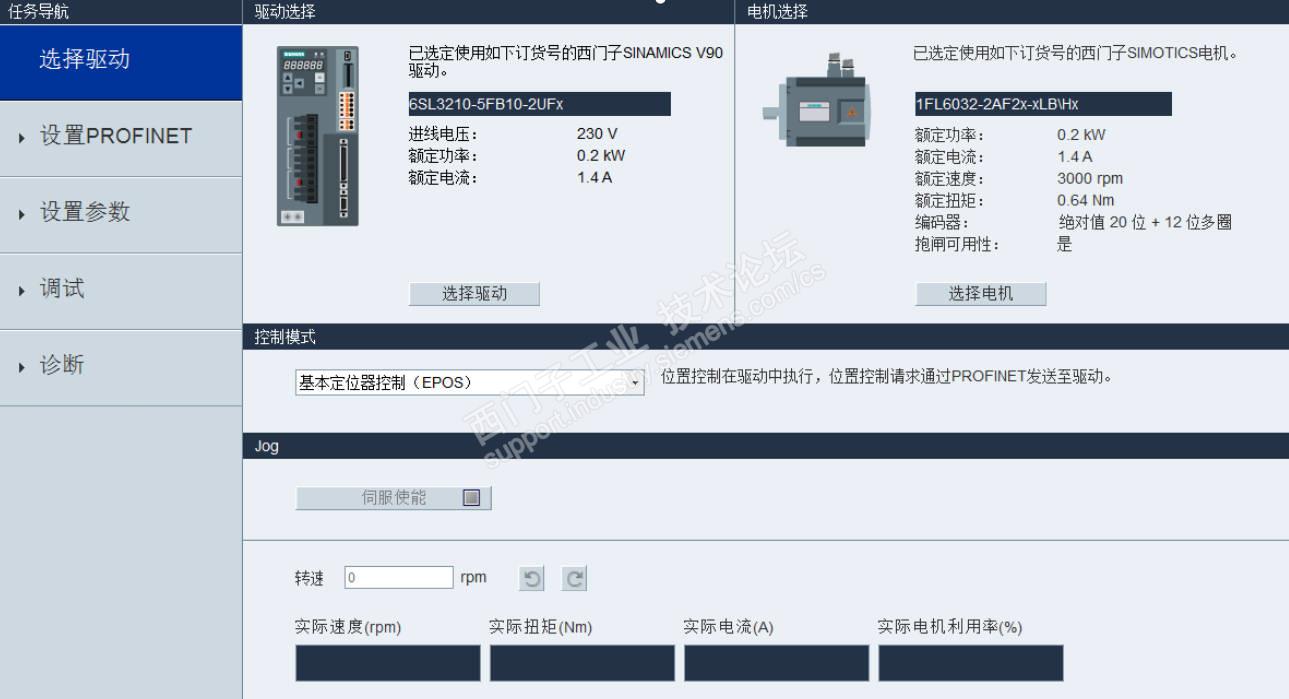Click the 电机选择 section header
The height and width of the screenshot is (699, 1289).
(1012, 12)
